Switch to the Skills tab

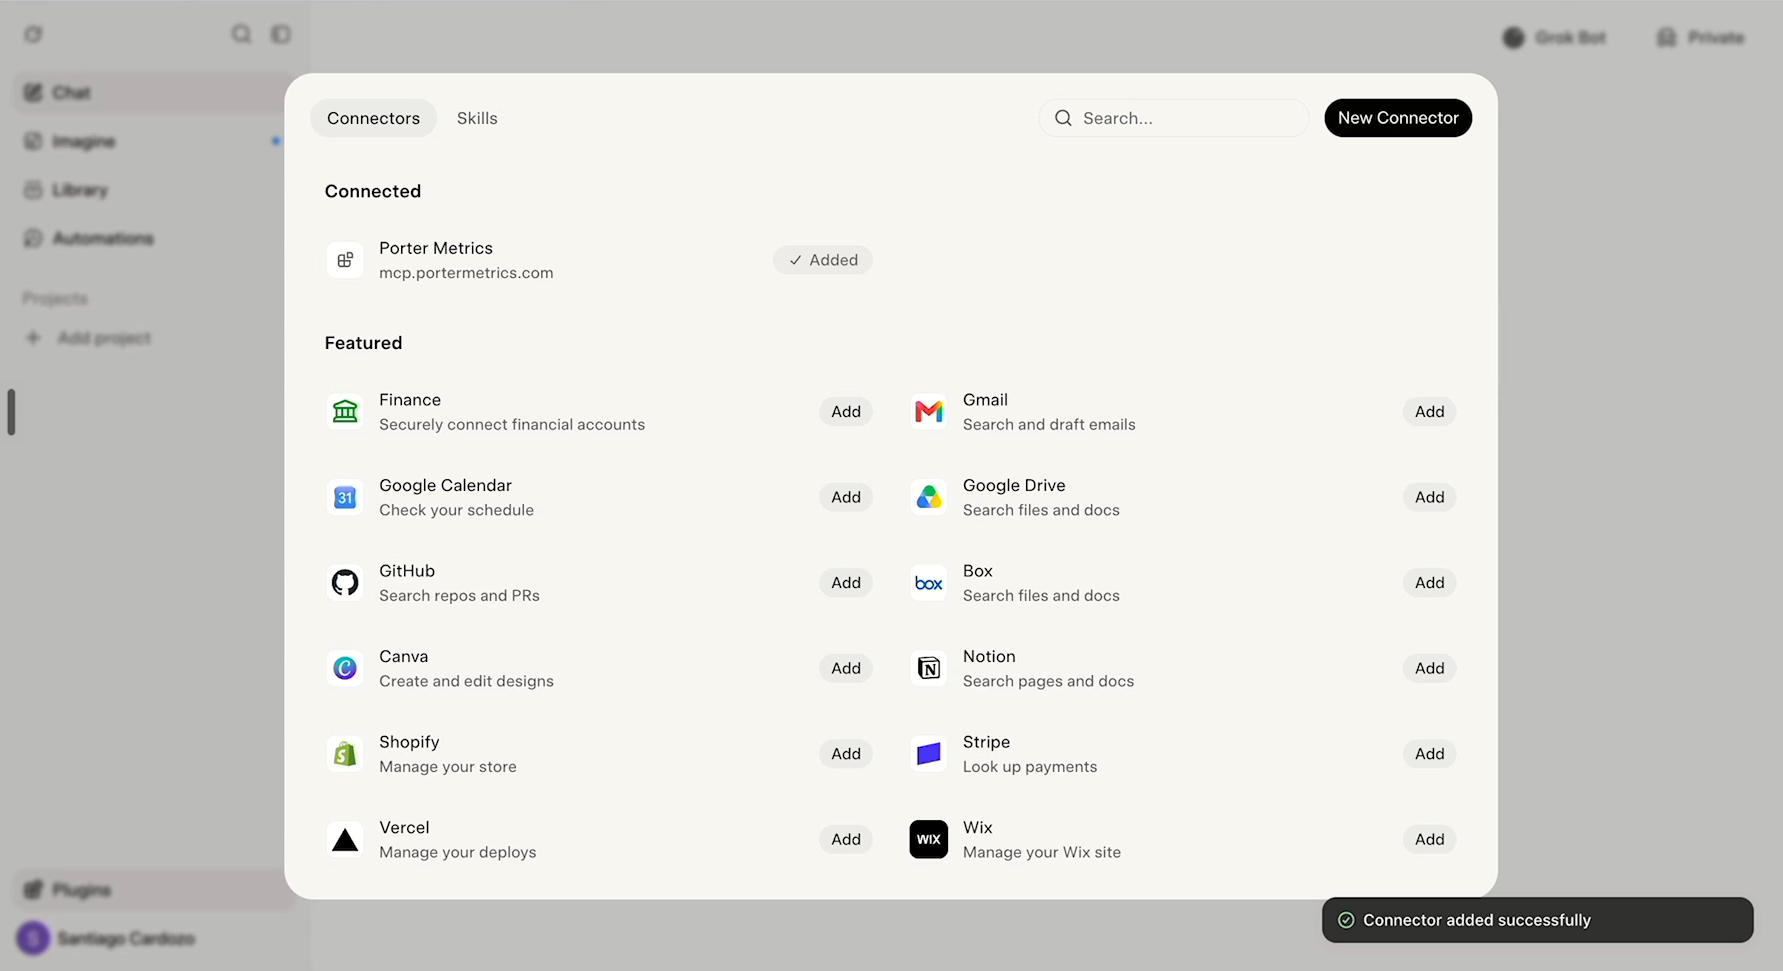tap(477, 118)
